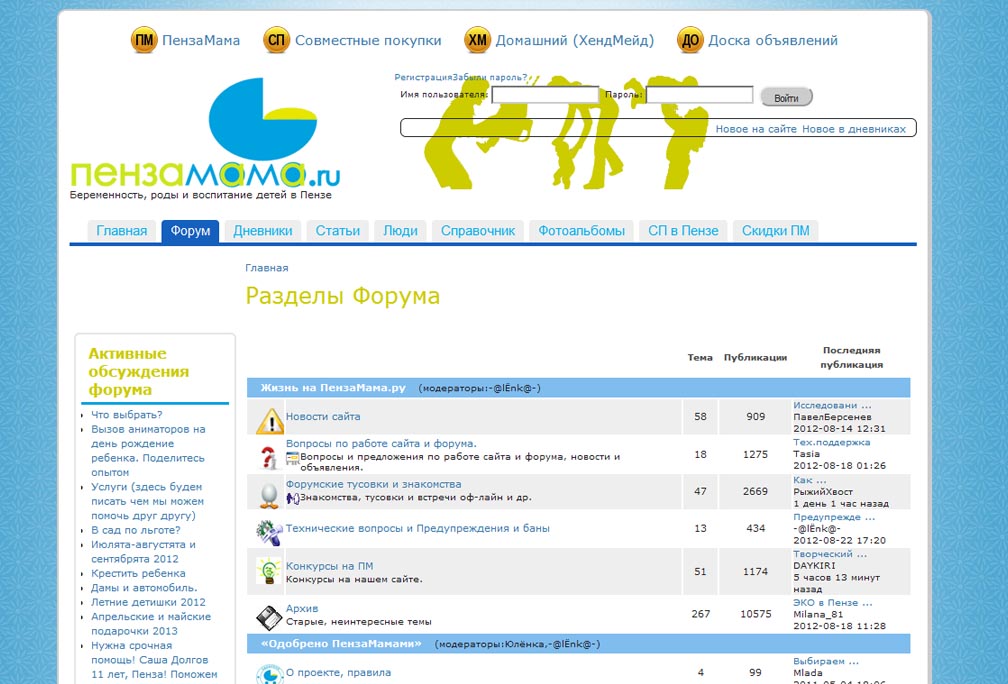1008x684 pixels.
Task: Open Новое на сайте link
Action: coord(756,129)
